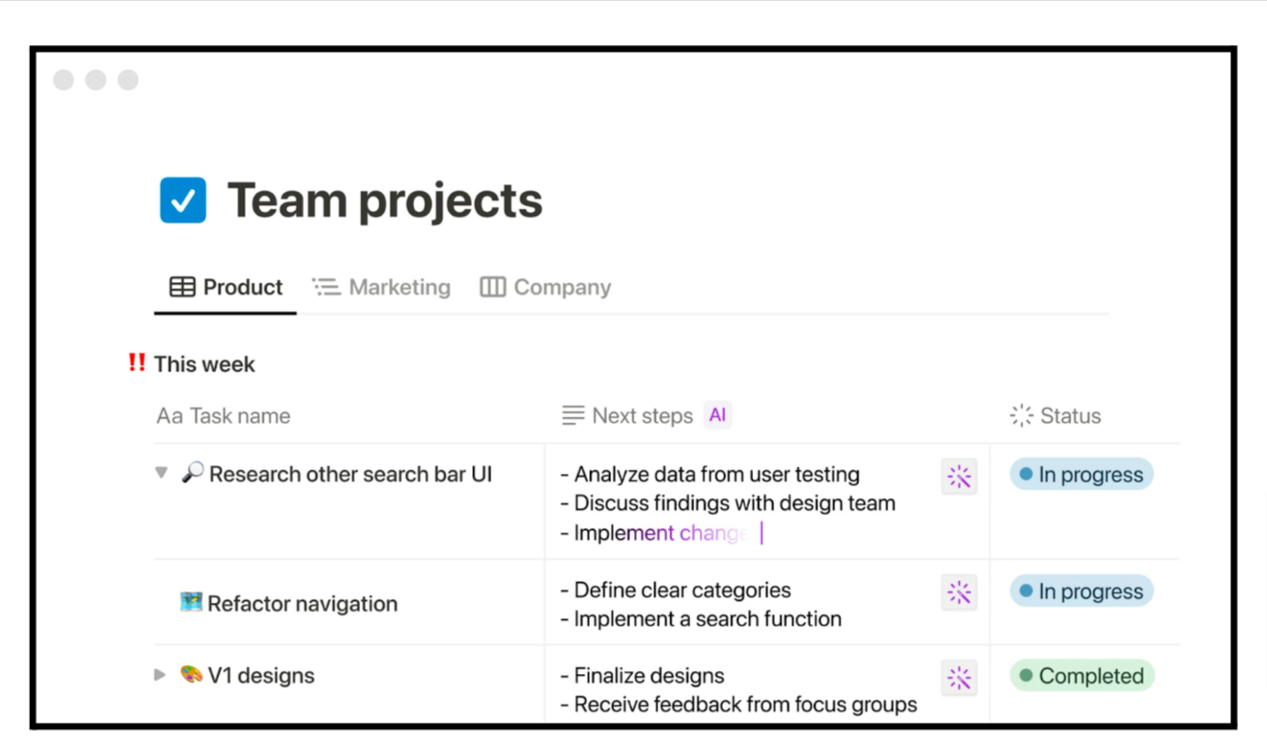1267x745 pixels.
Task: Click the Status column property icon
Action: tap(1021, 415)
